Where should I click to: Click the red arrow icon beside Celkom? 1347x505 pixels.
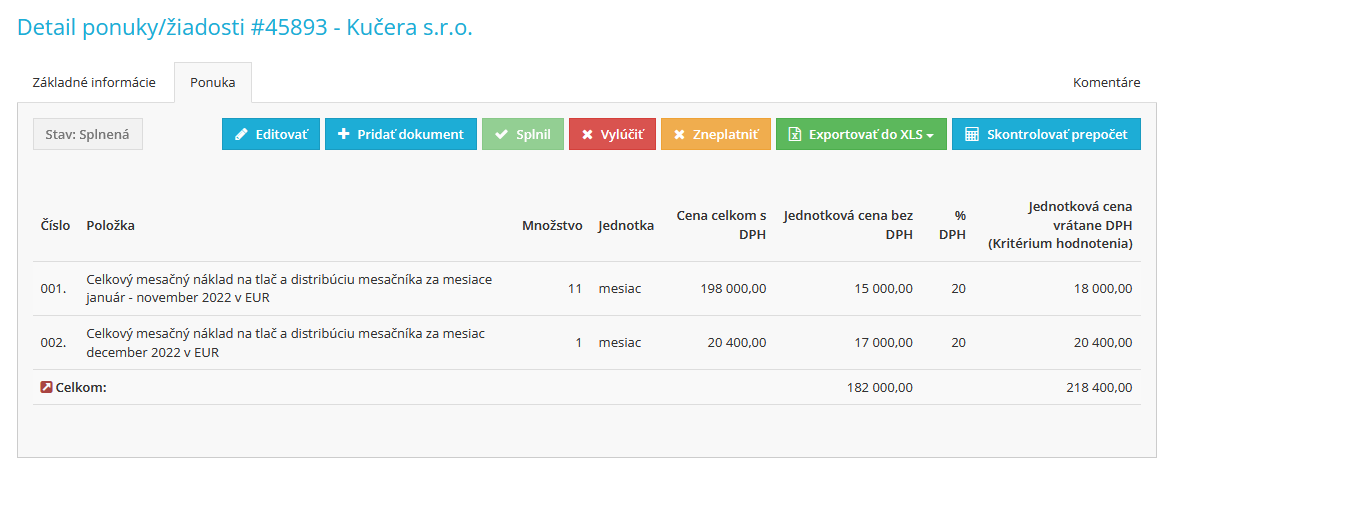tap(46, 387)
